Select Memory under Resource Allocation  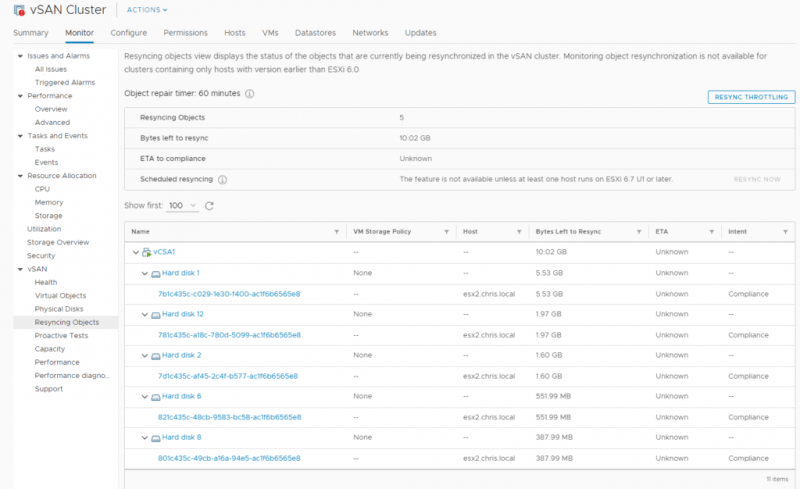[x=49, y=203]
